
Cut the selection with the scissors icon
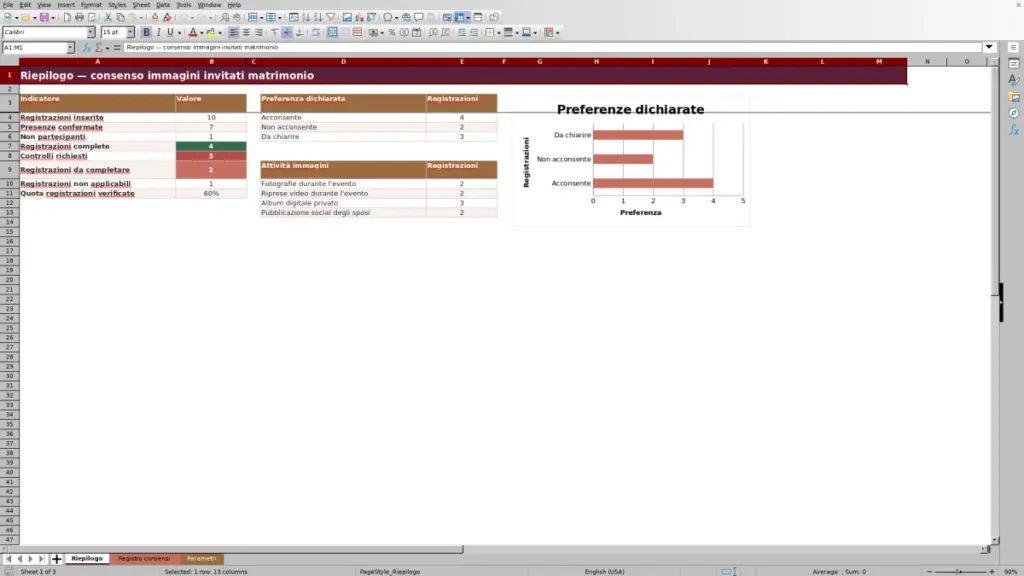click(108, 18)
